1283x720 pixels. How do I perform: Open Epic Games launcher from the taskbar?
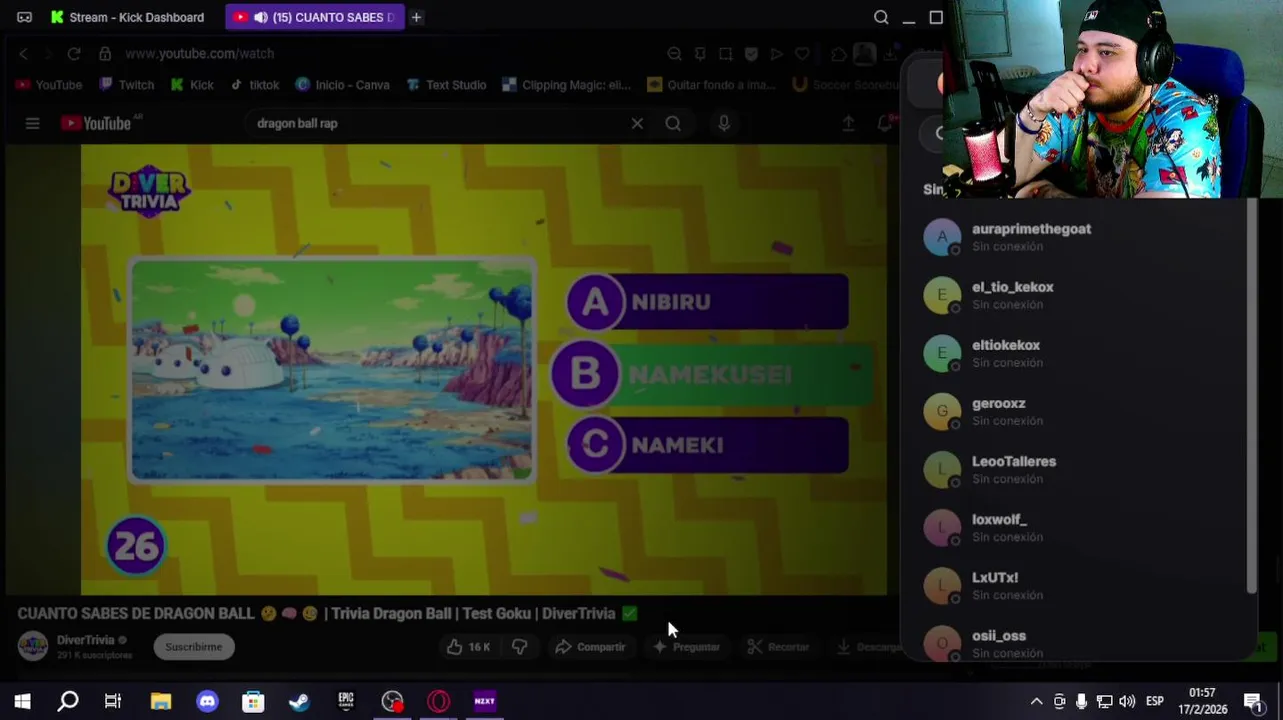click(346, 701)
